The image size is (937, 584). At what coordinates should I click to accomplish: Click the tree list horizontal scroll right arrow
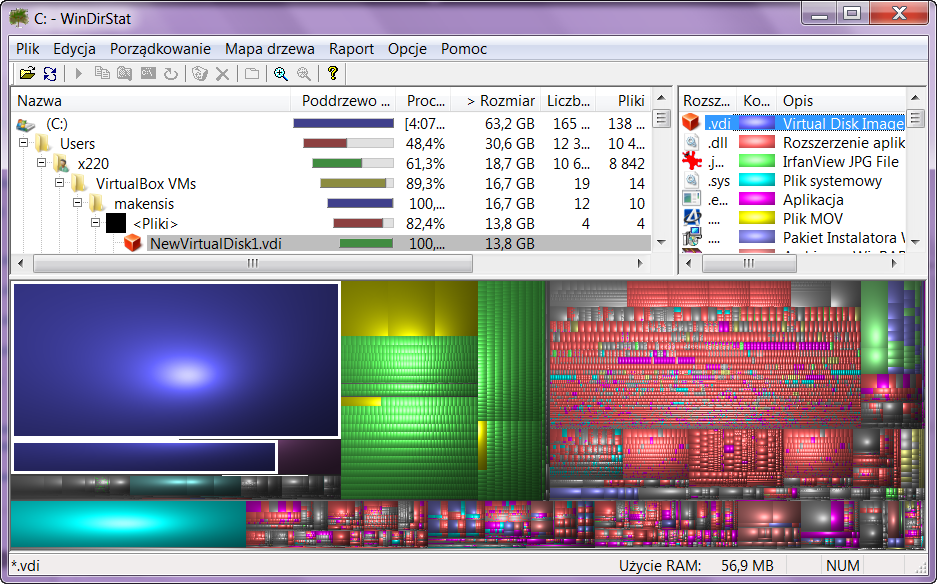[x=640, y=263]
